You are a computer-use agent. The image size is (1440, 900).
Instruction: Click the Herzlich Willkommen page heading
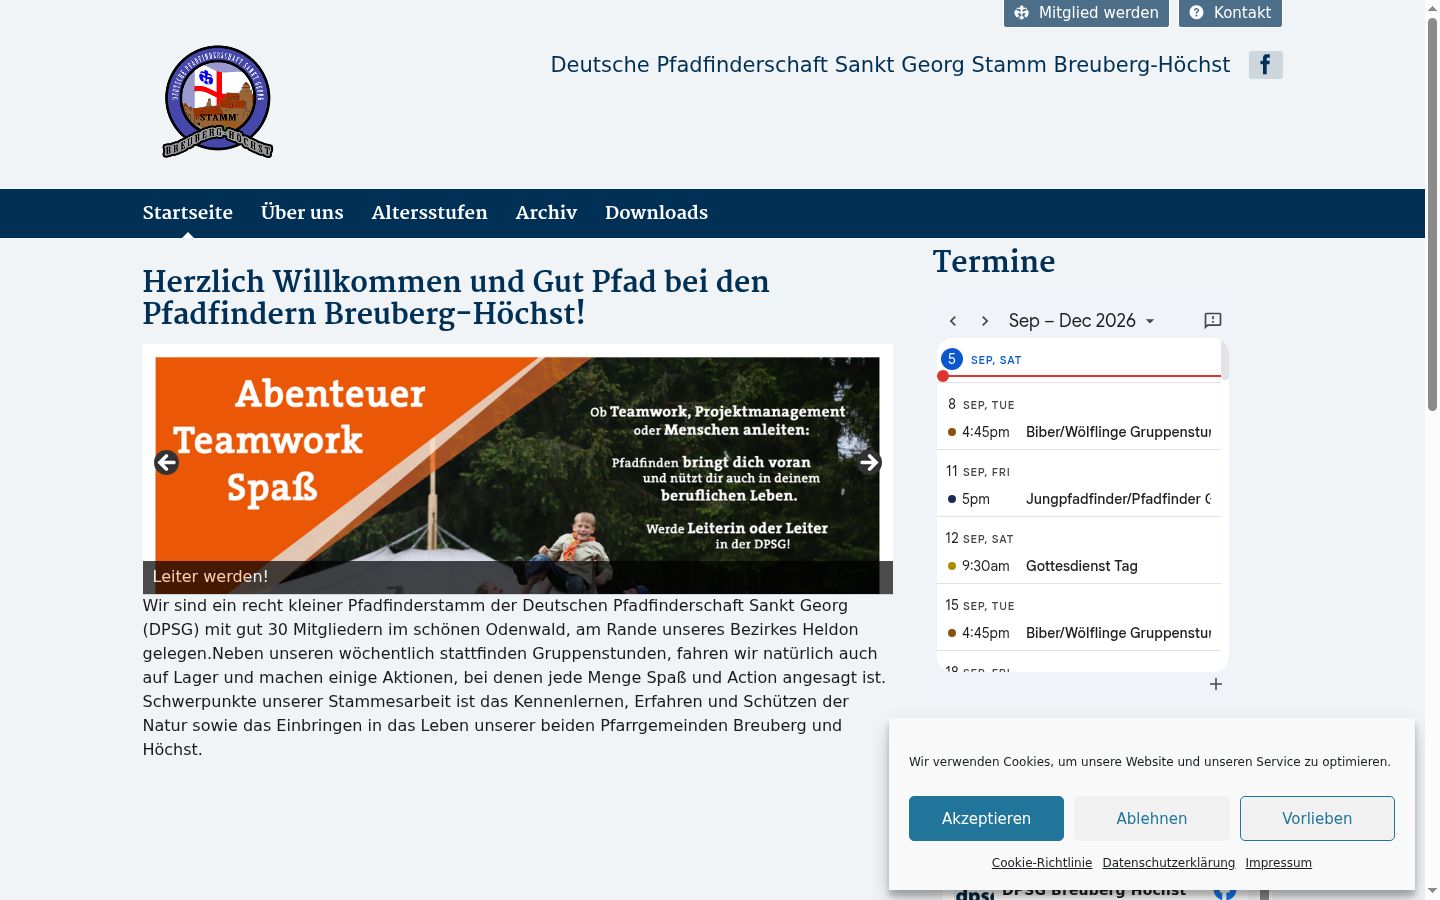(x=456, y=297)
